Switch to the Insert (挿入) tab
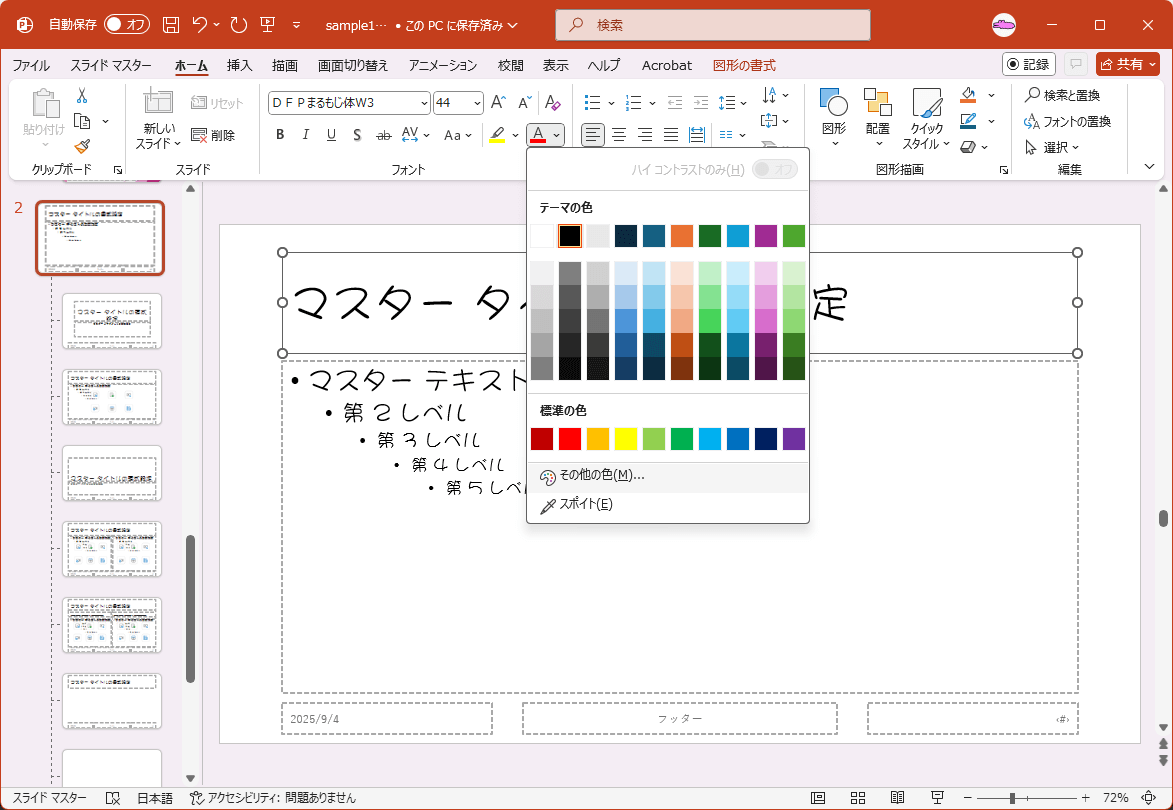The width and height of the screenshot is (1173, 810). coord(240,65)
